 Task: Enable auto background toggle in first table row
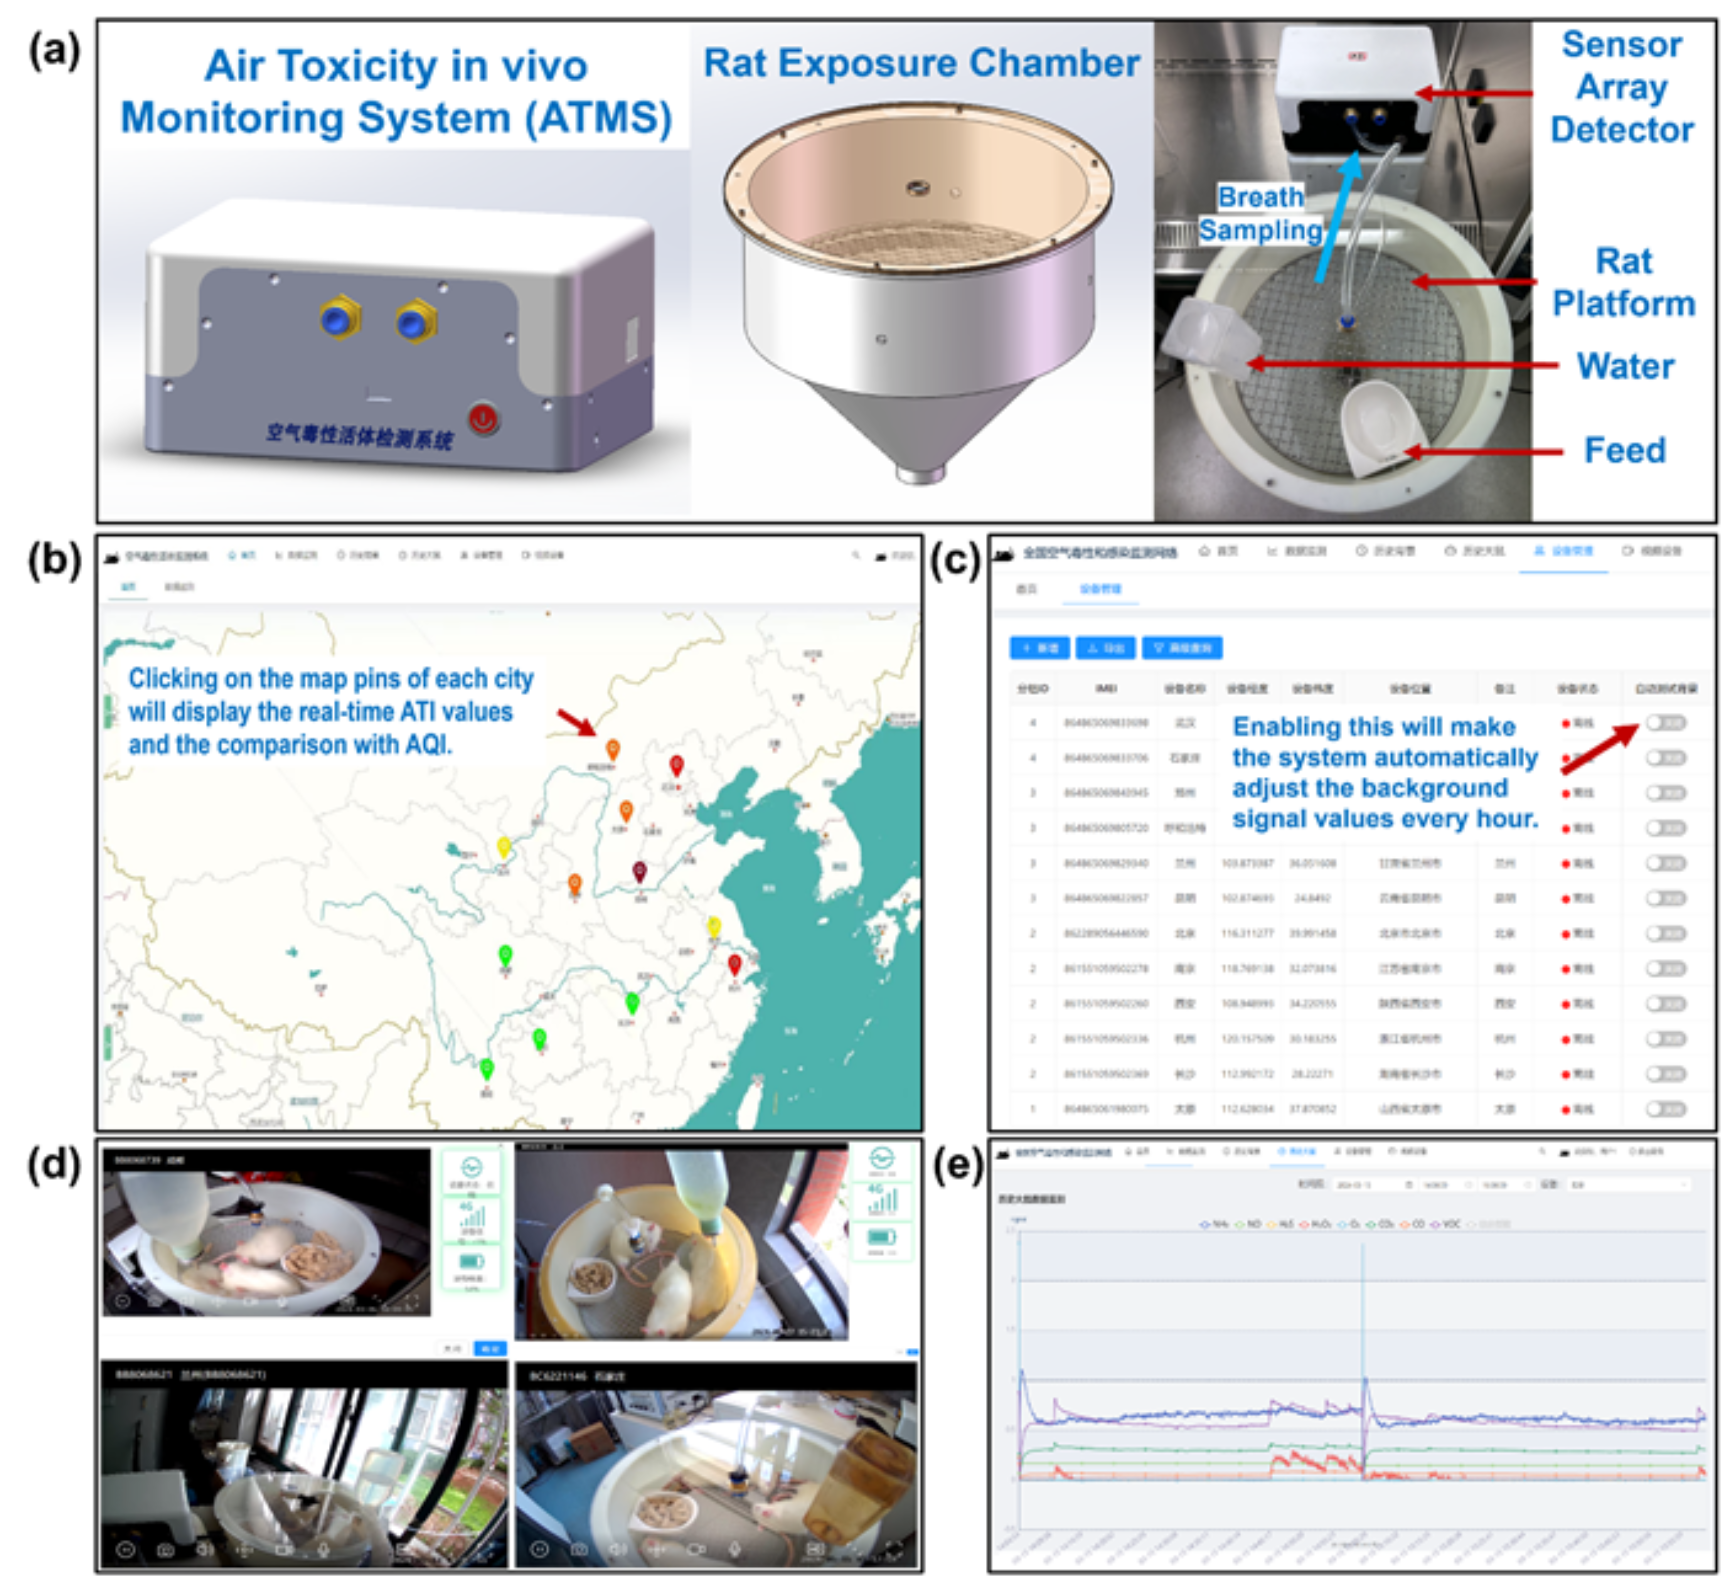[1666, 723]
